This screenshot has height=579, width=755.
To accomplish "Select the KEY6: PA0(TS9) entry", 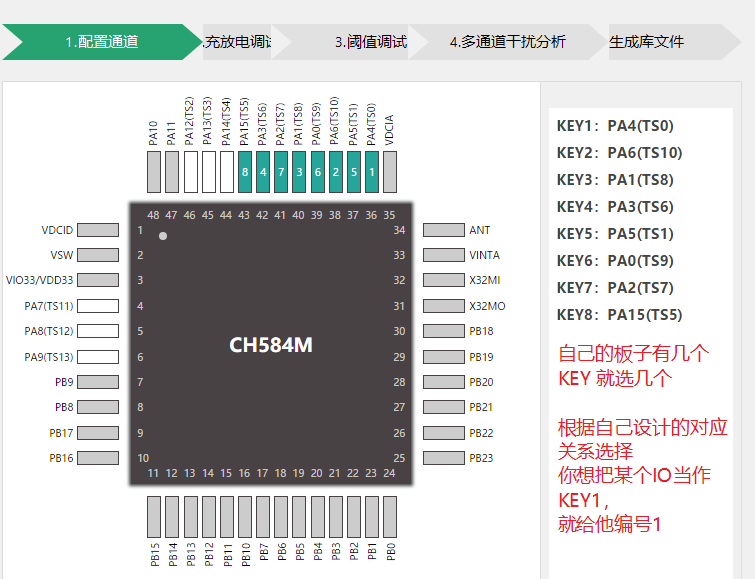I will click(x=615, y=261).
